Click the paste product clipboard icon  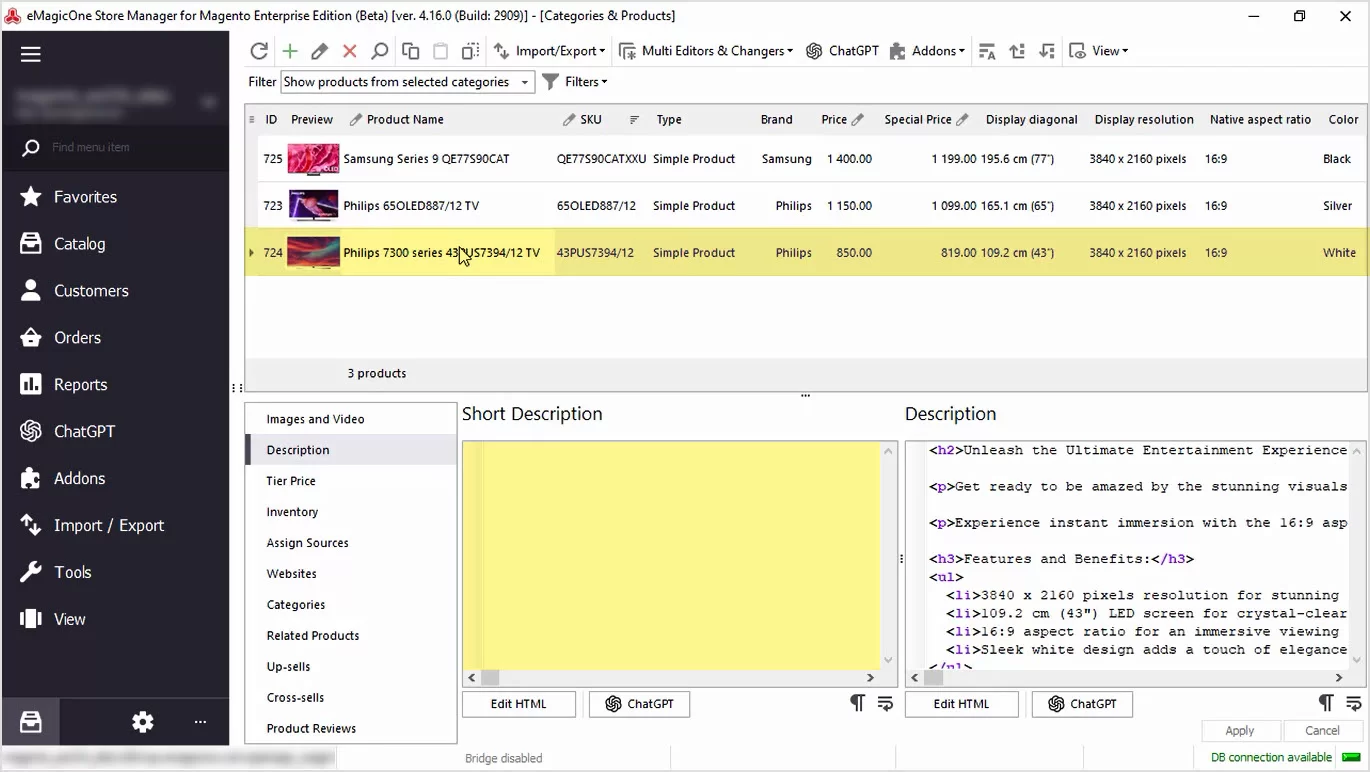tap(440, 51)
